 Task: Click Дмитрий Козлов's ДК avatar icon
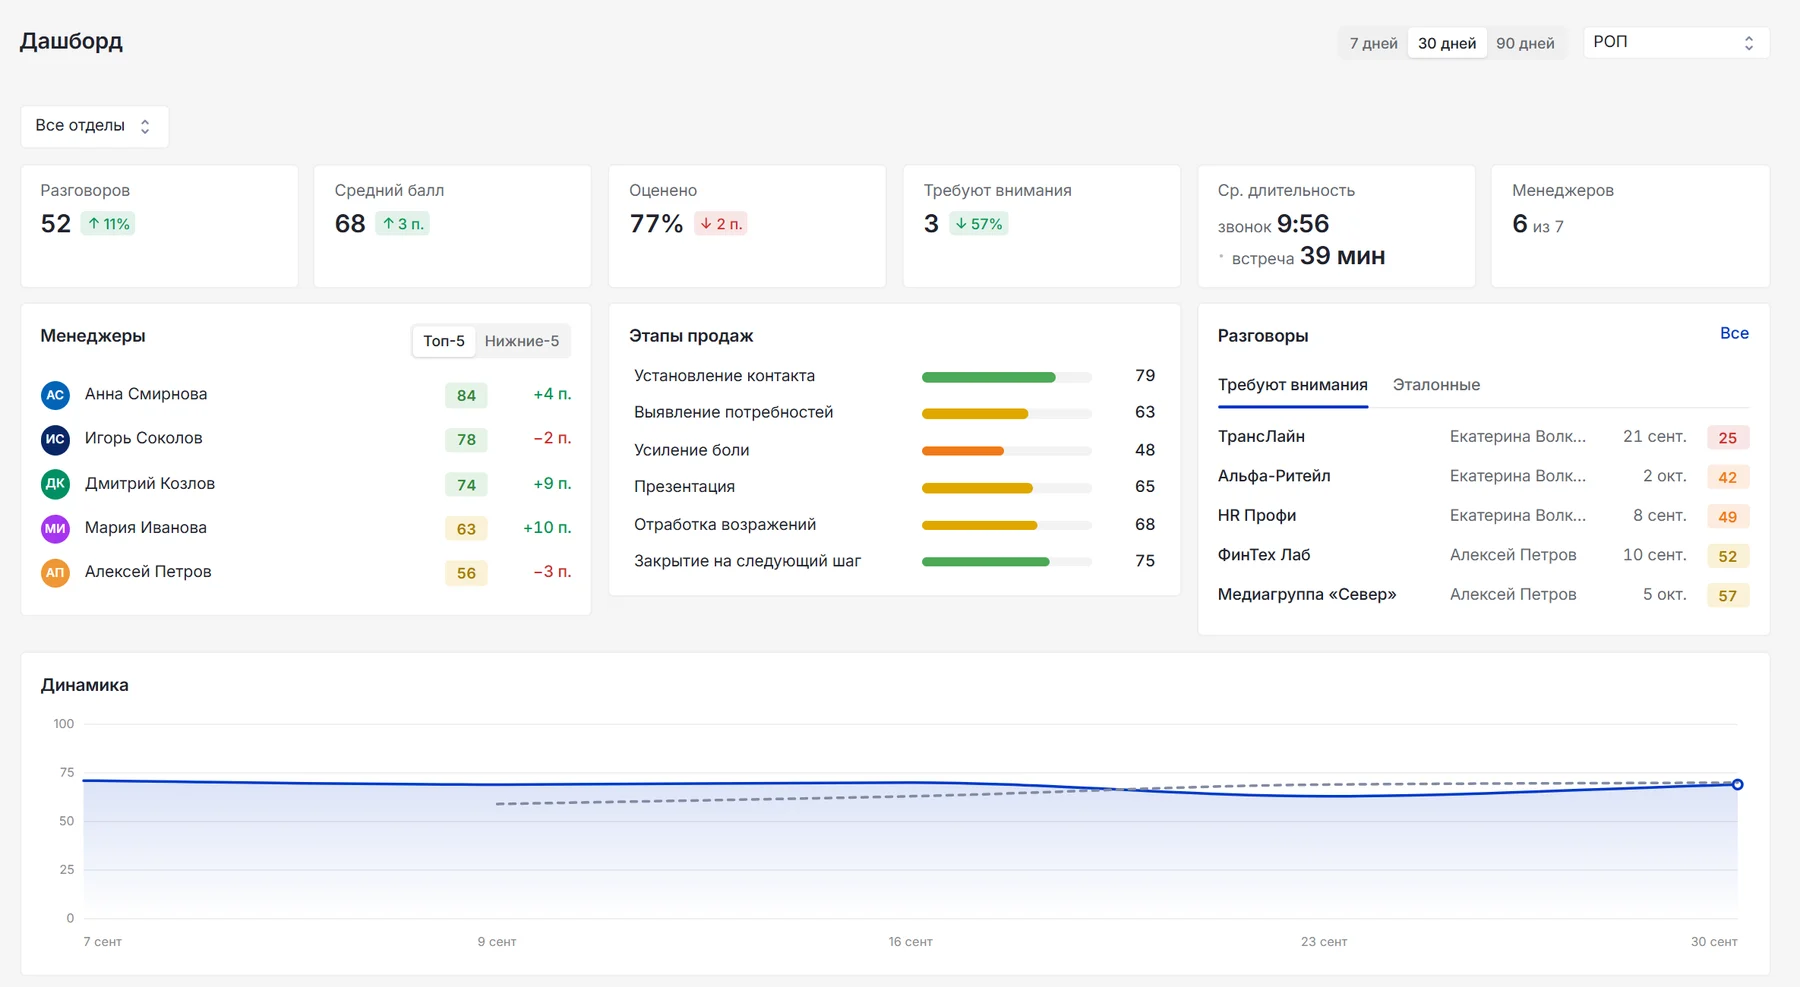point(55,484)
